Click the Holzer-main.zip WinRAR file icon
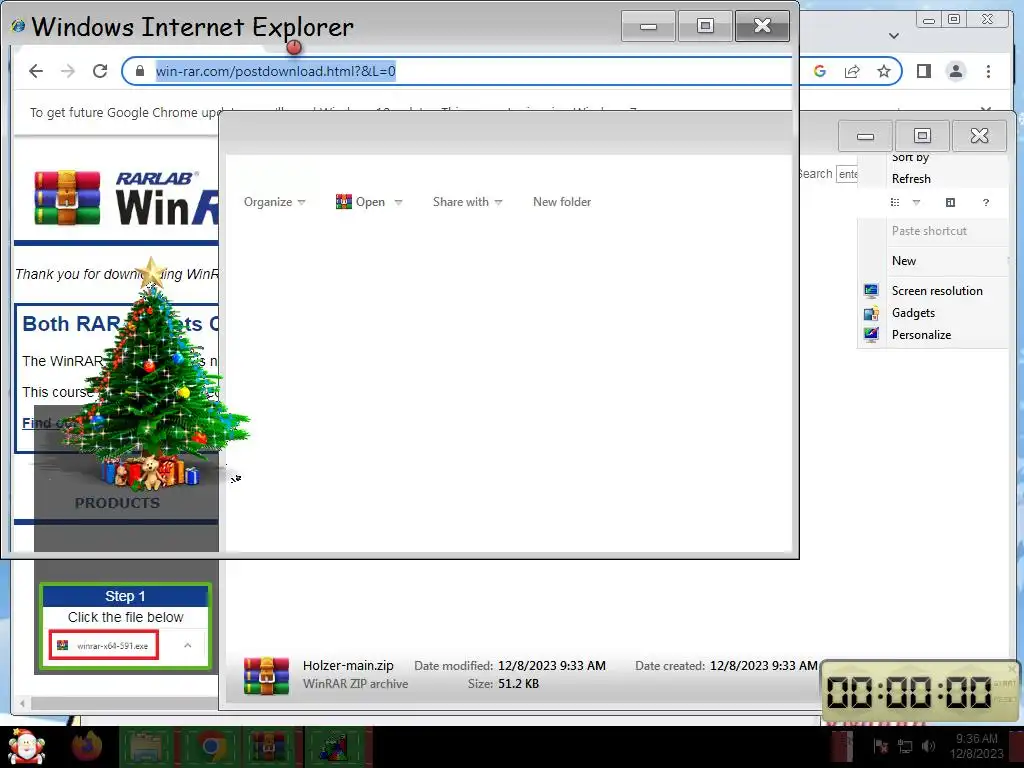1024x768 pixels. tap(266, 675)
